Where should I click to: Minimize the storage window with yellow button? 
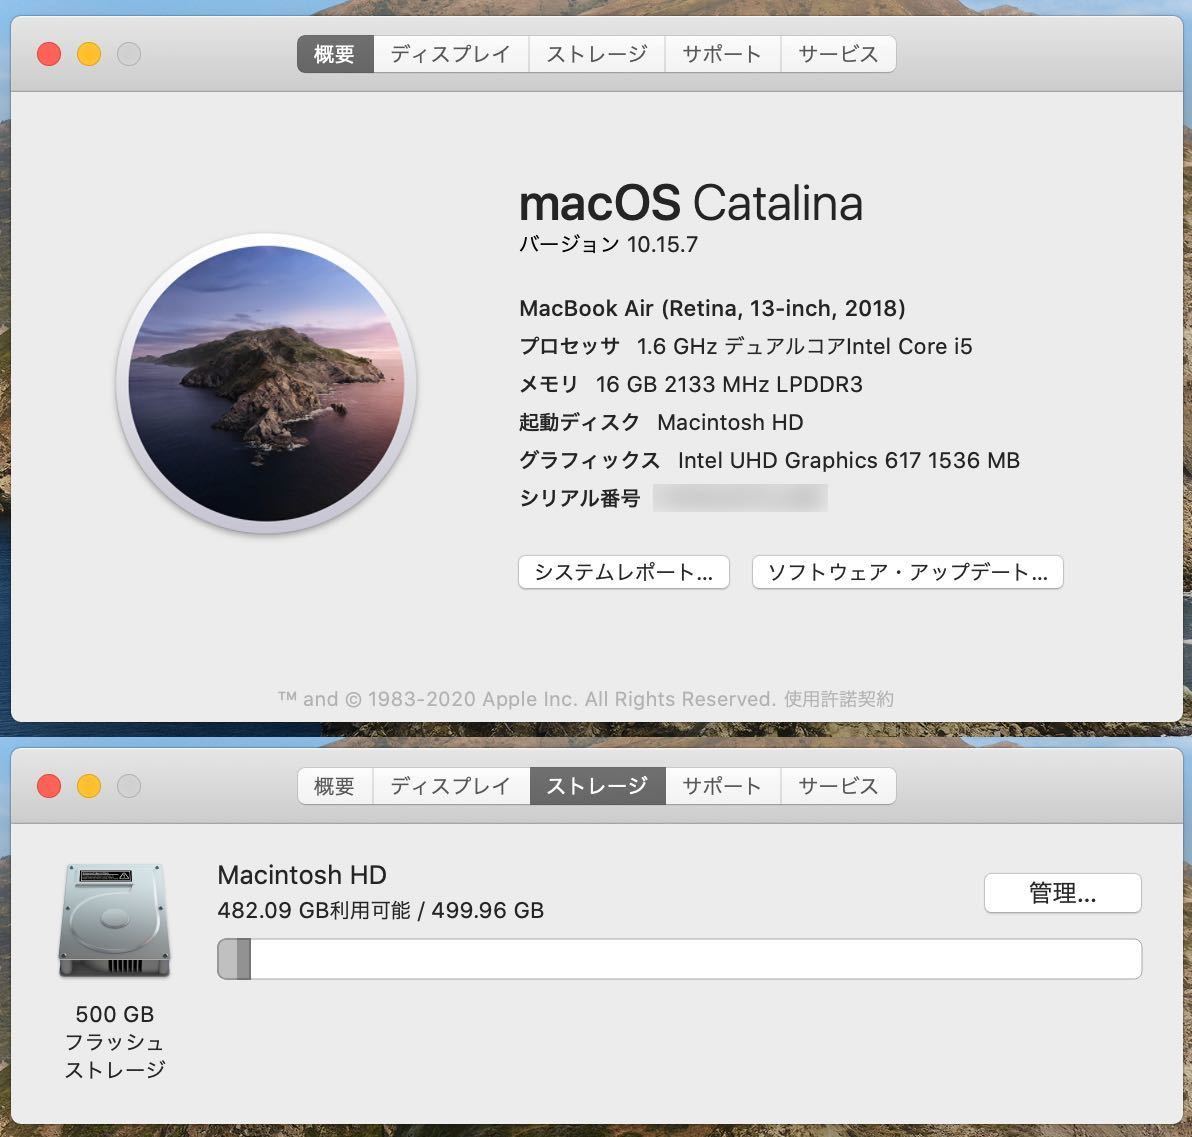(x=89, y=786)
